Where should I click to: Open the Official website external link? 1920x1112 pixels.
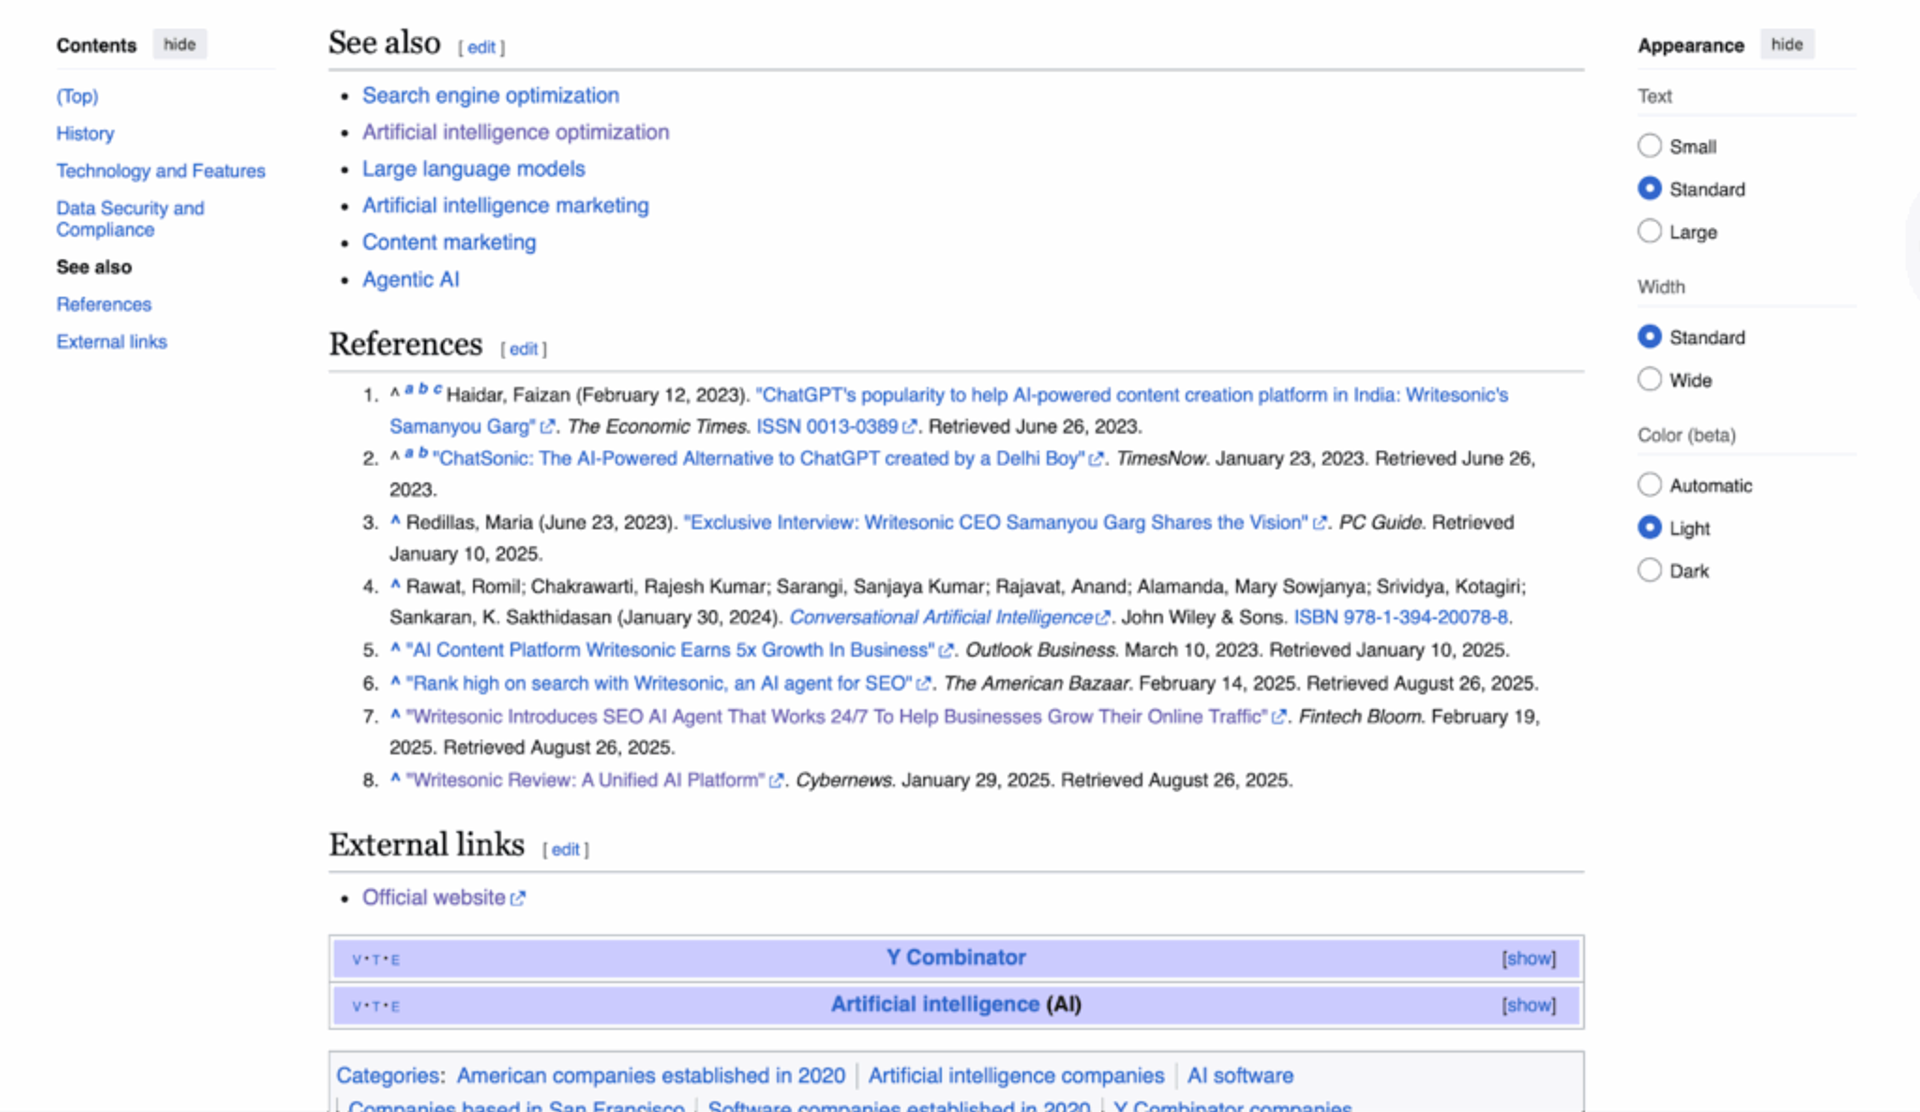(443, 897)
